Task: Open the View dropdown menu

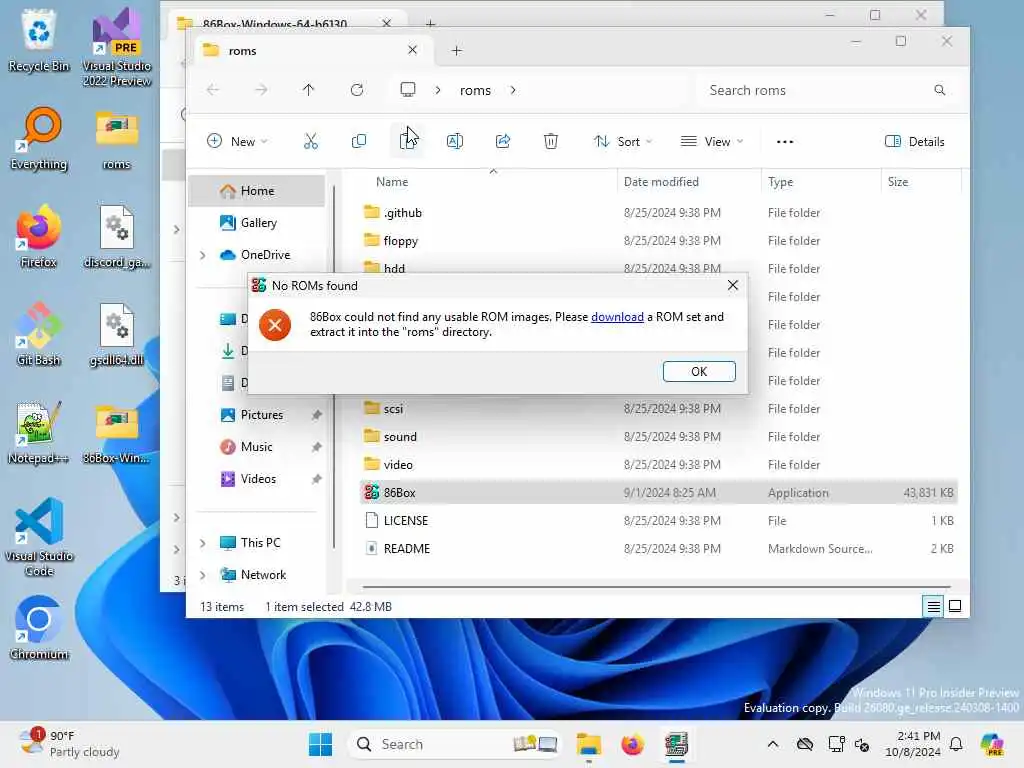Action: click(x=712, y=141)
